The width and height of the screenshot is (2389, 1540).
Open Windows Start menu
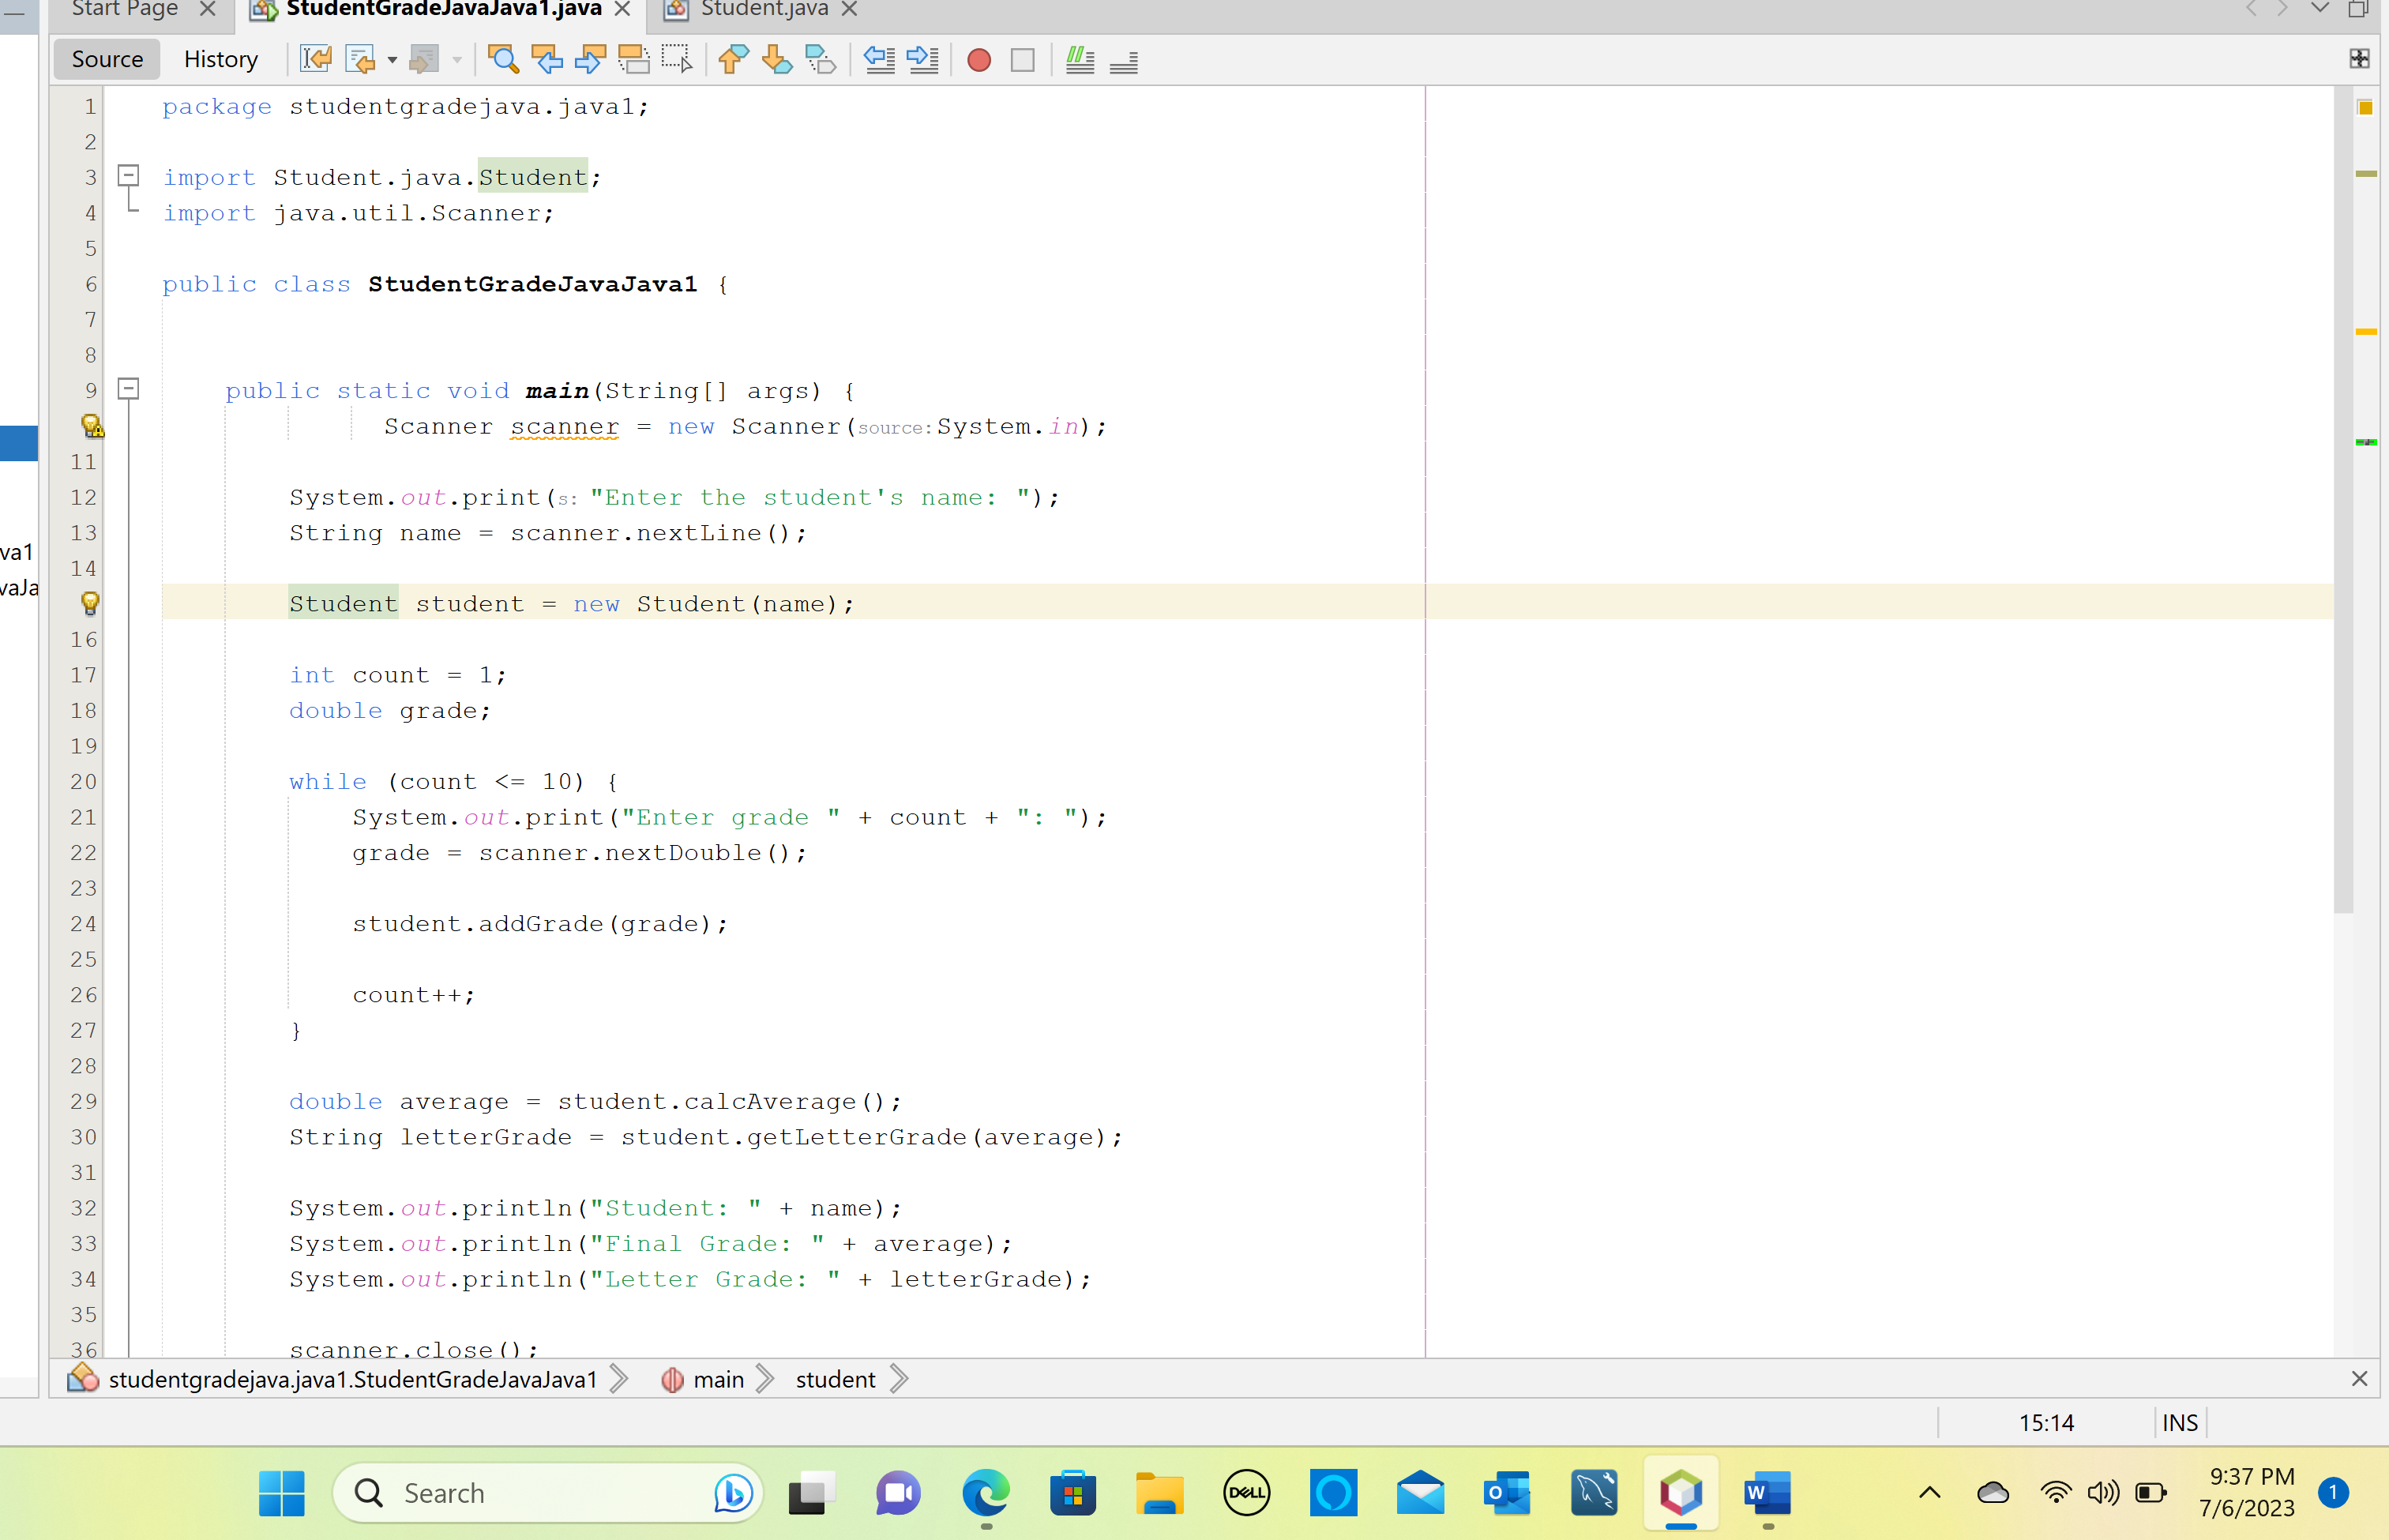tap(282, 1493)
